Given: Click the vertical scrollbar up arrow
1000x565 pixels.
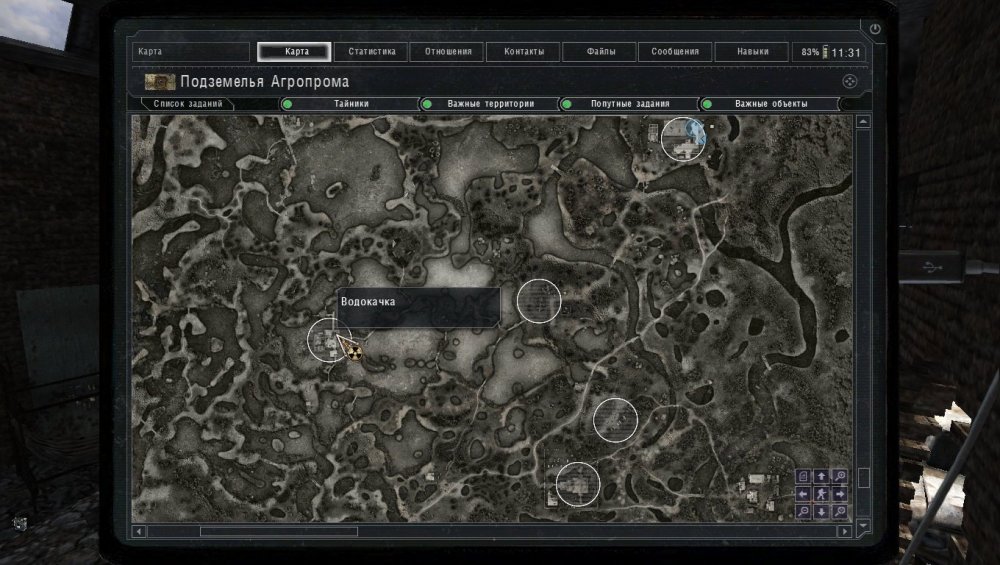Looking at the screenshot, I should pos(863,121).
